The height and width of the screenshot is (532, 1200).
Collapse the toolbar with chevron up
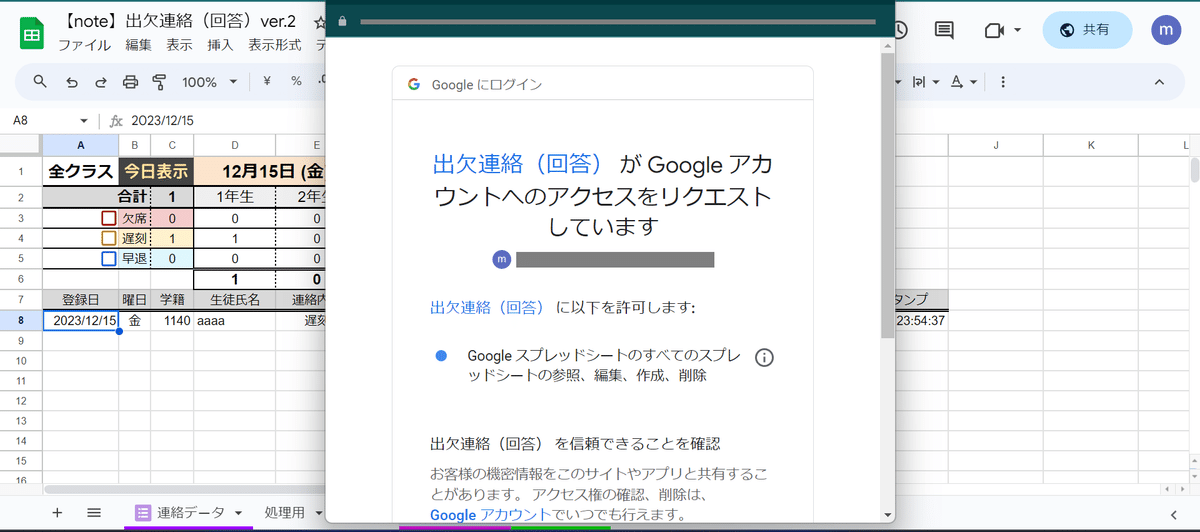pyautogui.click(x=1160, y=82)
